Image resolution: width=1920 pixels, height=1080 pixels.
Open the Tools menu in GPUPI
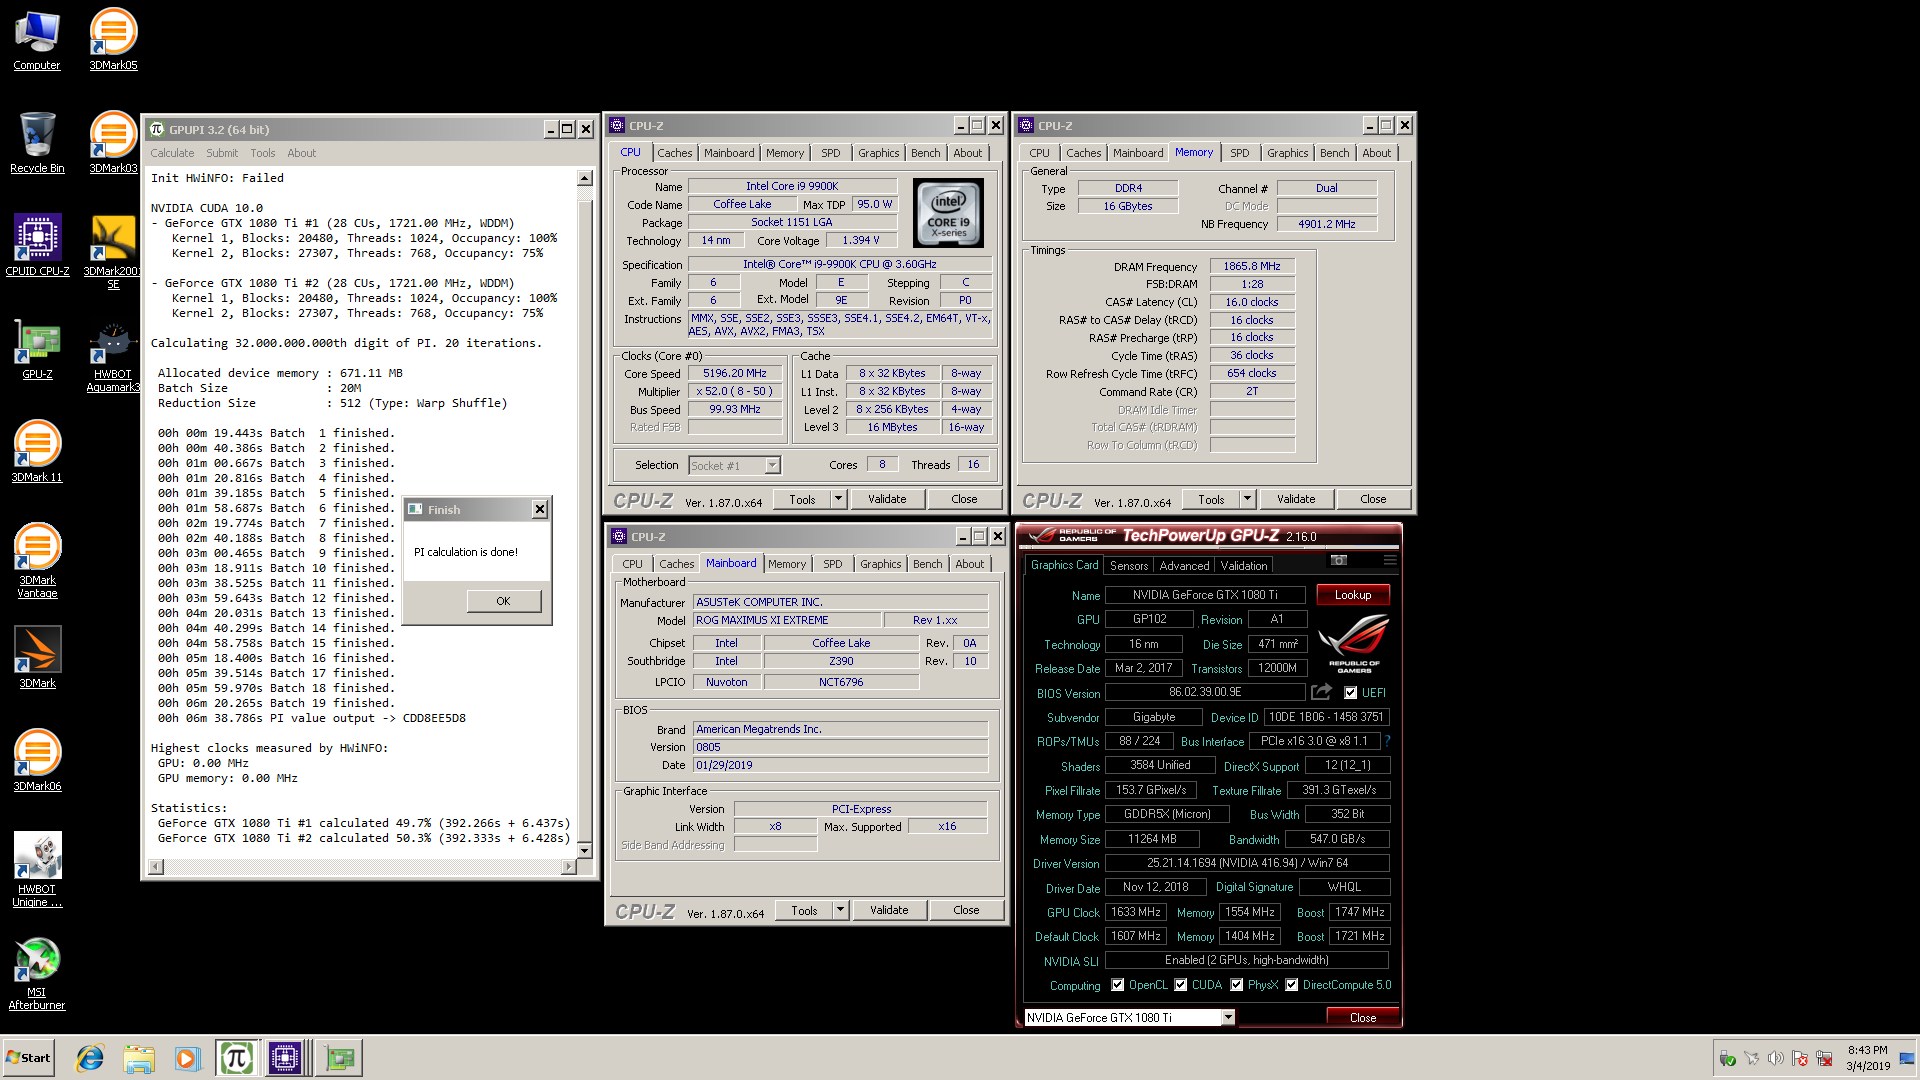[263, 153]
